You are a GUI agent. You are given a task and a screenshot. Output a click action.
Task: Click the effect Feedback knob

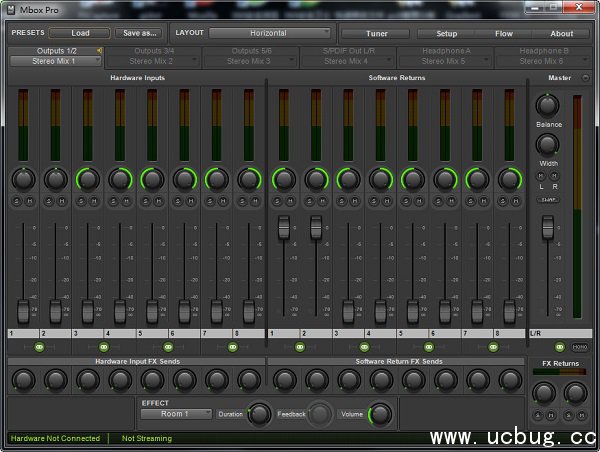coord(319,413)
